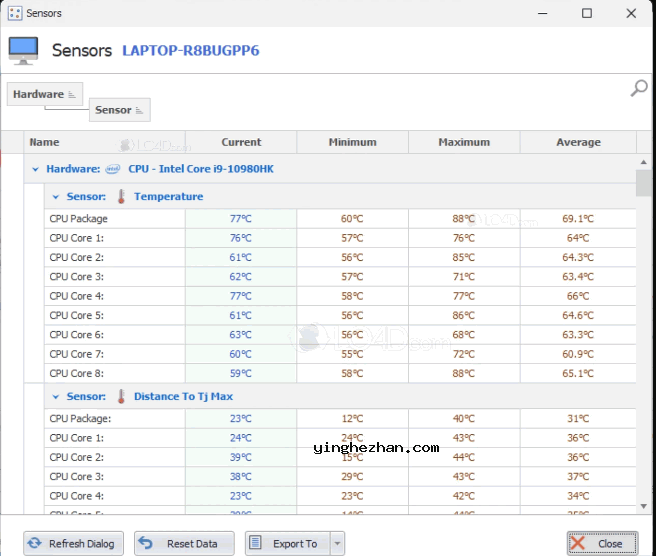This screenshot has width=656, height=556.
Task: Select CPU Core 7 row name
Action: 77,354
